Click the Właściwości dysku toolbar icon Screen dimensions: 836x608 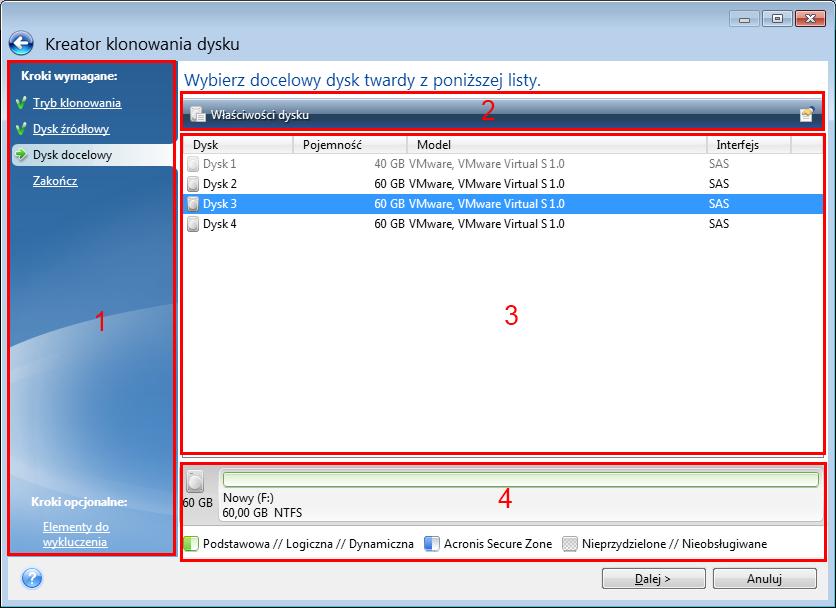pos(198,114)
